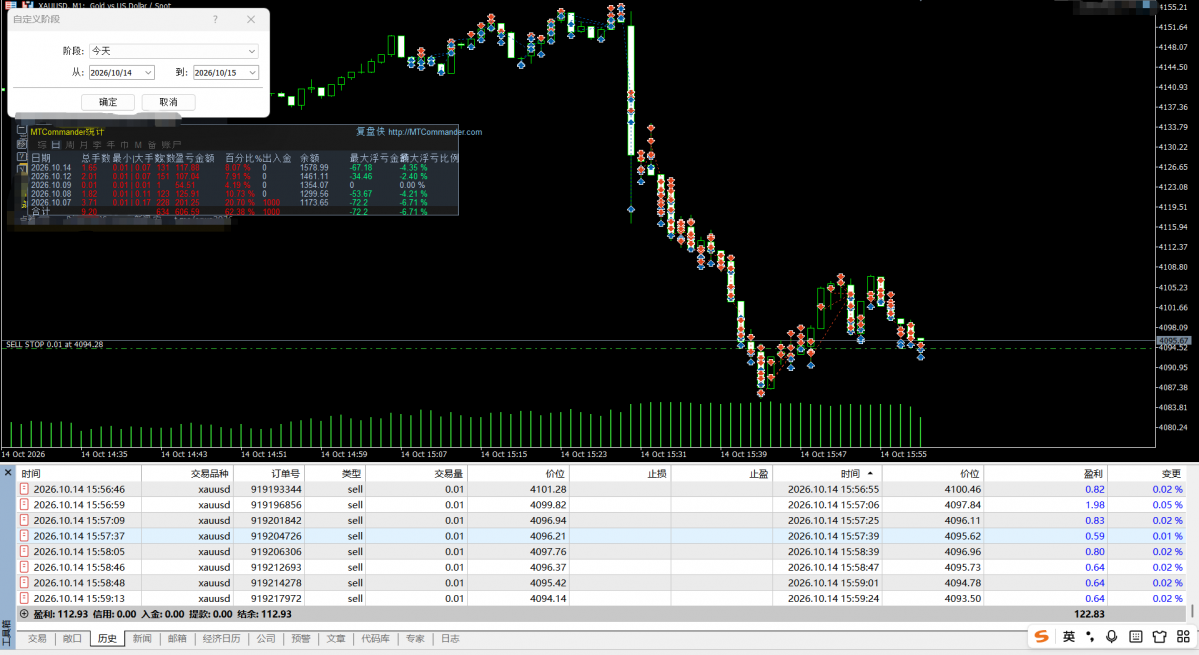
Task: Open the Sogou soft keyboard icon
Action: tap(1136, 636)
